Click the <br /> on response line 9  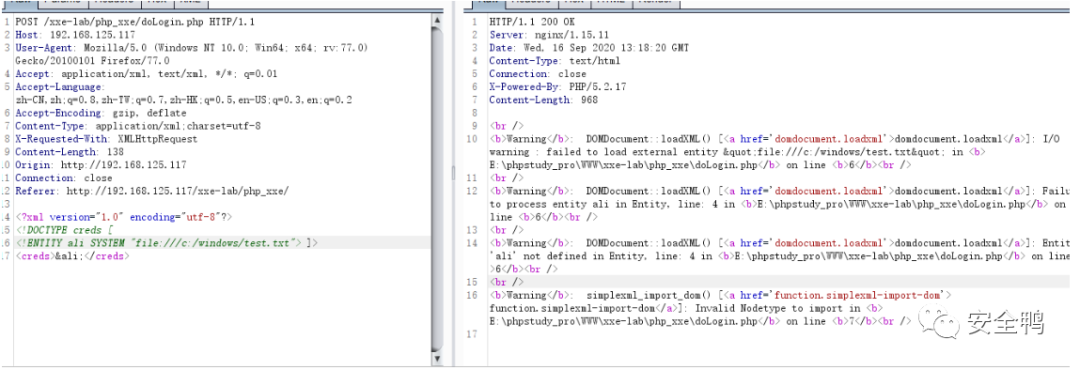(x=506, y=126)
